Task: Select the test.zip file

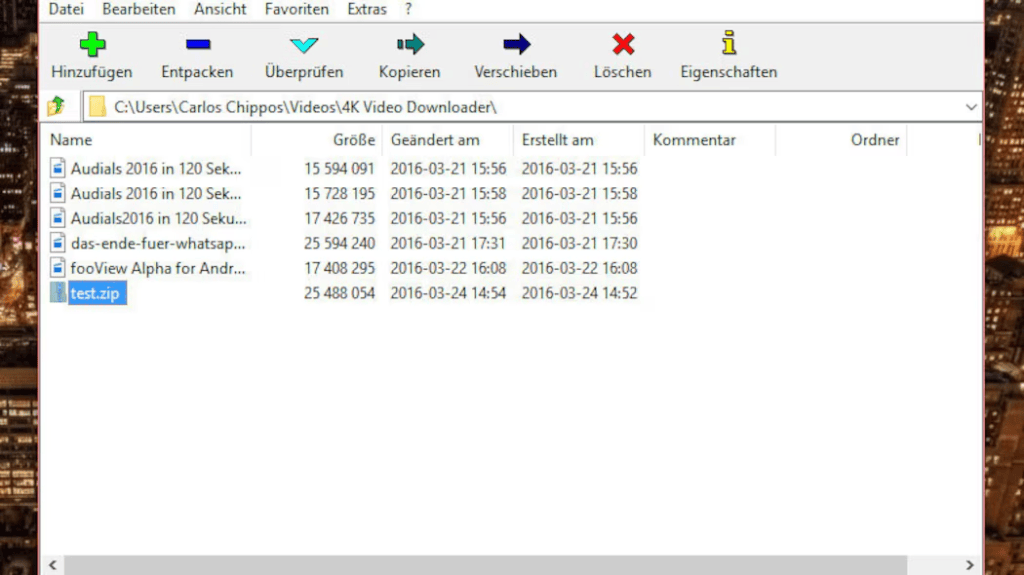Action: (96, 293)
